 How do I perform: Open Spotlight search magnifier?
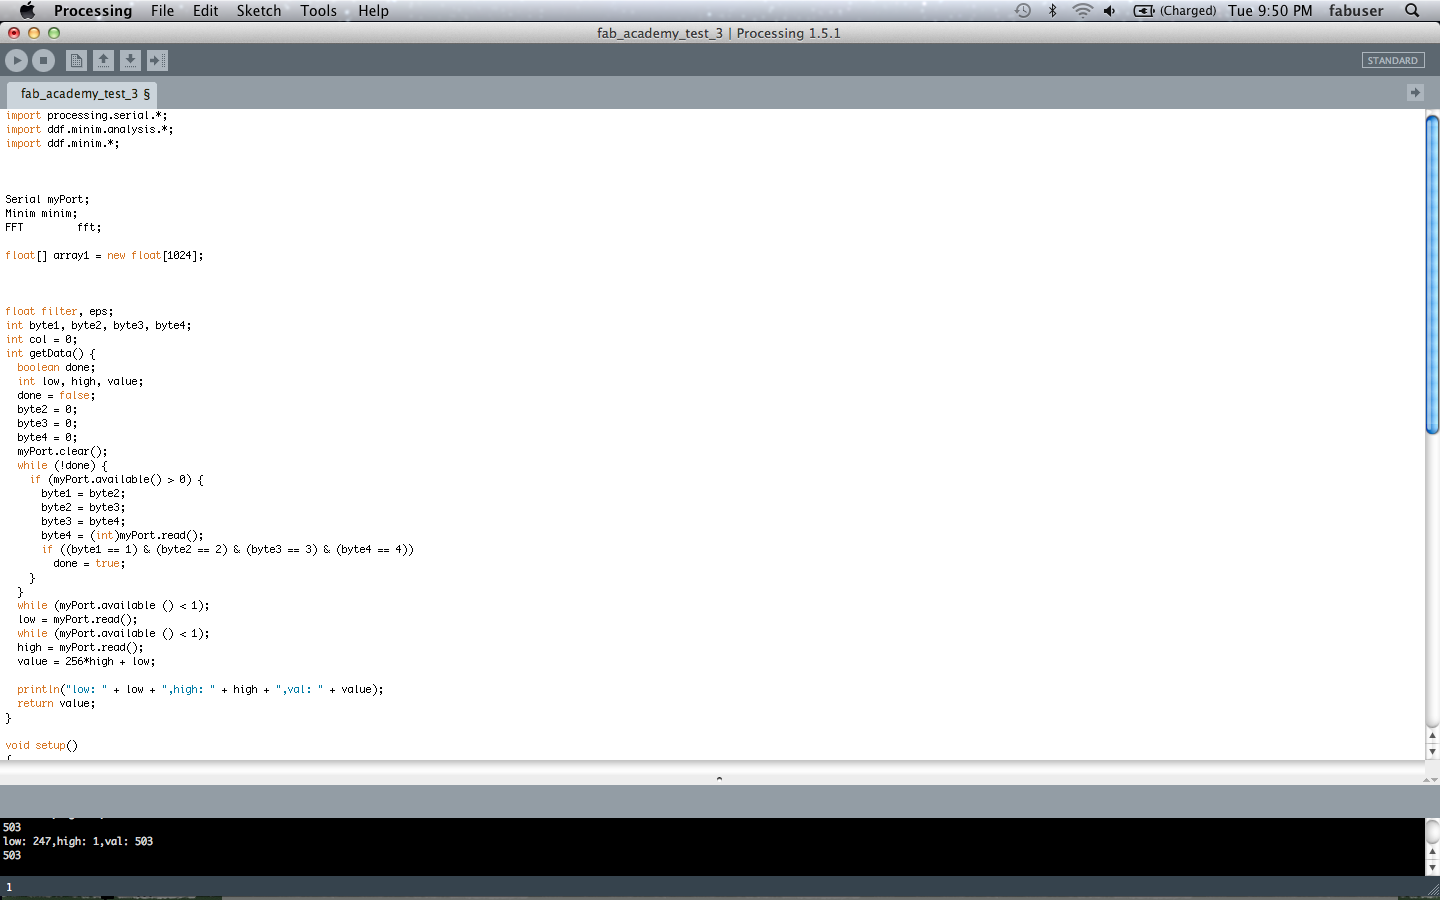(x=1412, y=10)
